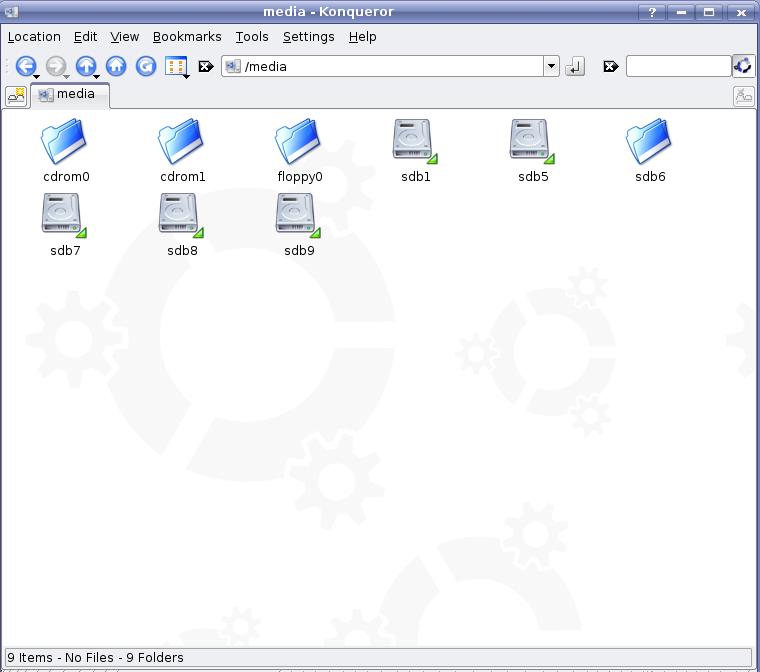Image resolution: width=760 pixels, height=672 pixels.
Task: Click the KDE animated gear logo
Action: coord(744,66)
